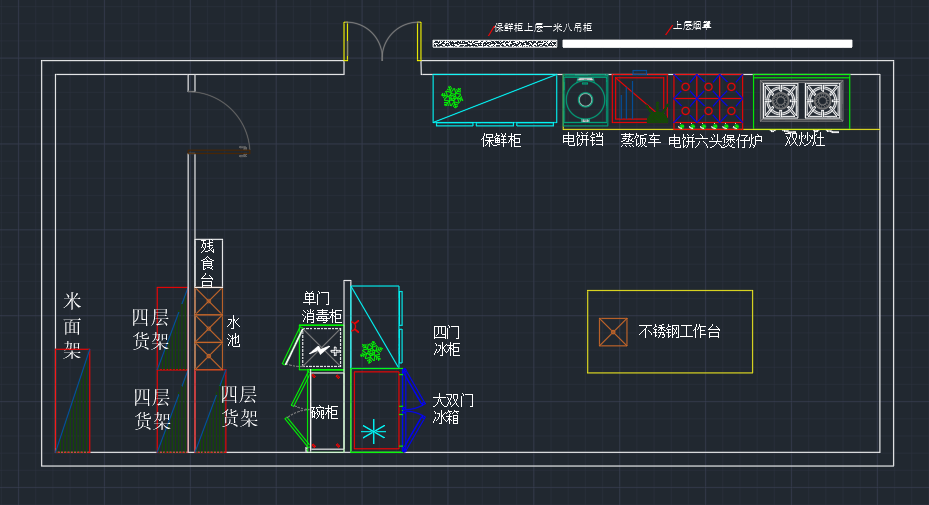The height and width of the screenshot is (505, 929).
Task: Click the right burner of the 双炒灶
Action: coord(823,100)
